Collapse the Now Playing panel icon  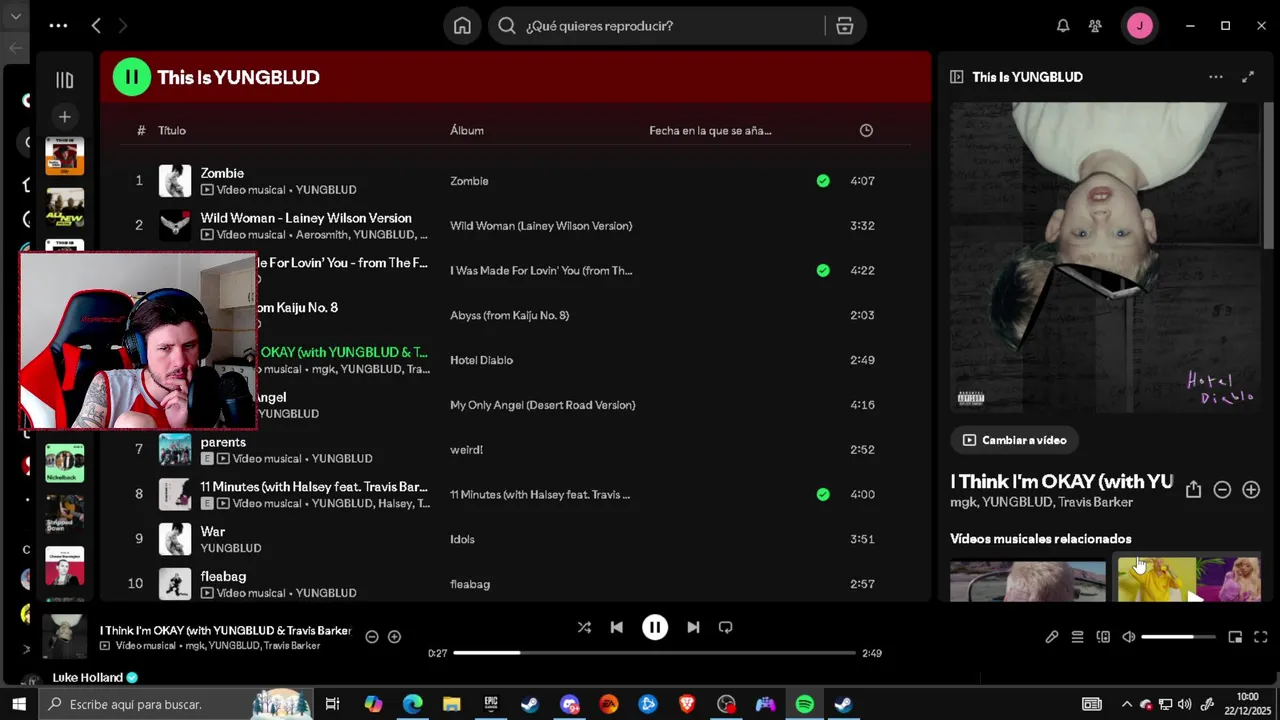click(x=957, y=77)
